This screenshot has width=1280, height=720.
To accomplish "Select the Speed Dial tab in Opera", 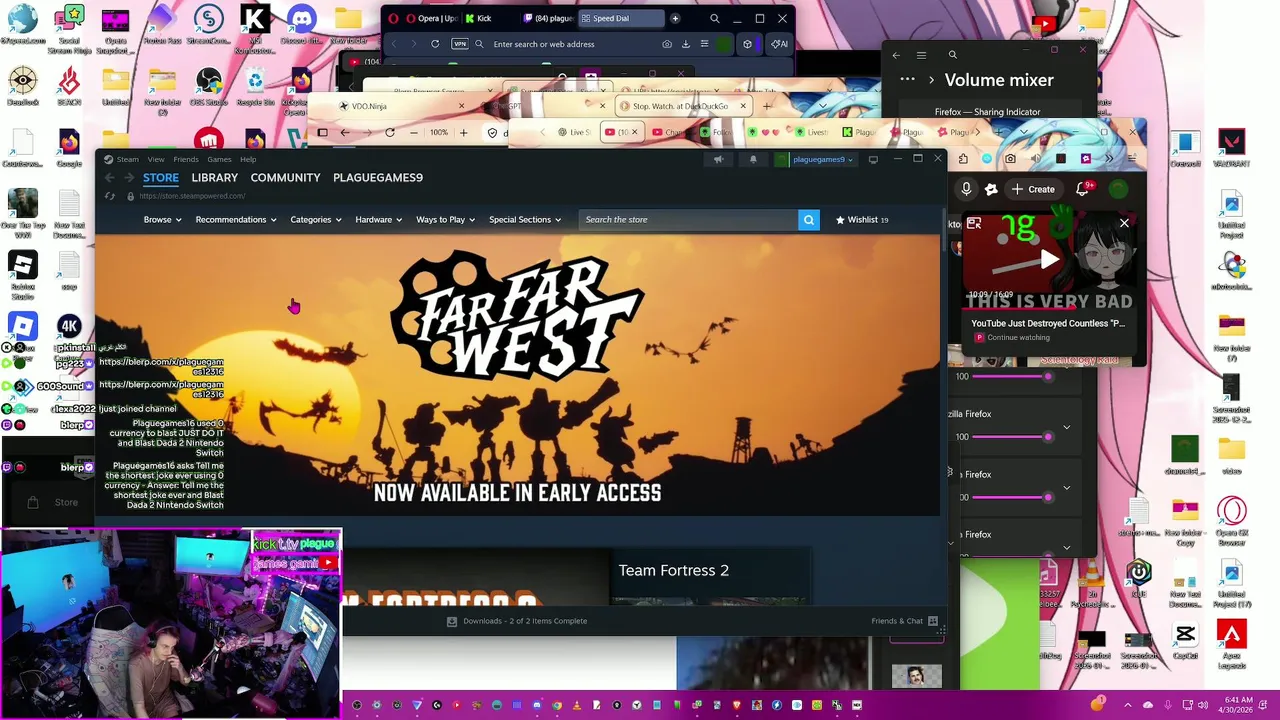I will coord(620,18).
